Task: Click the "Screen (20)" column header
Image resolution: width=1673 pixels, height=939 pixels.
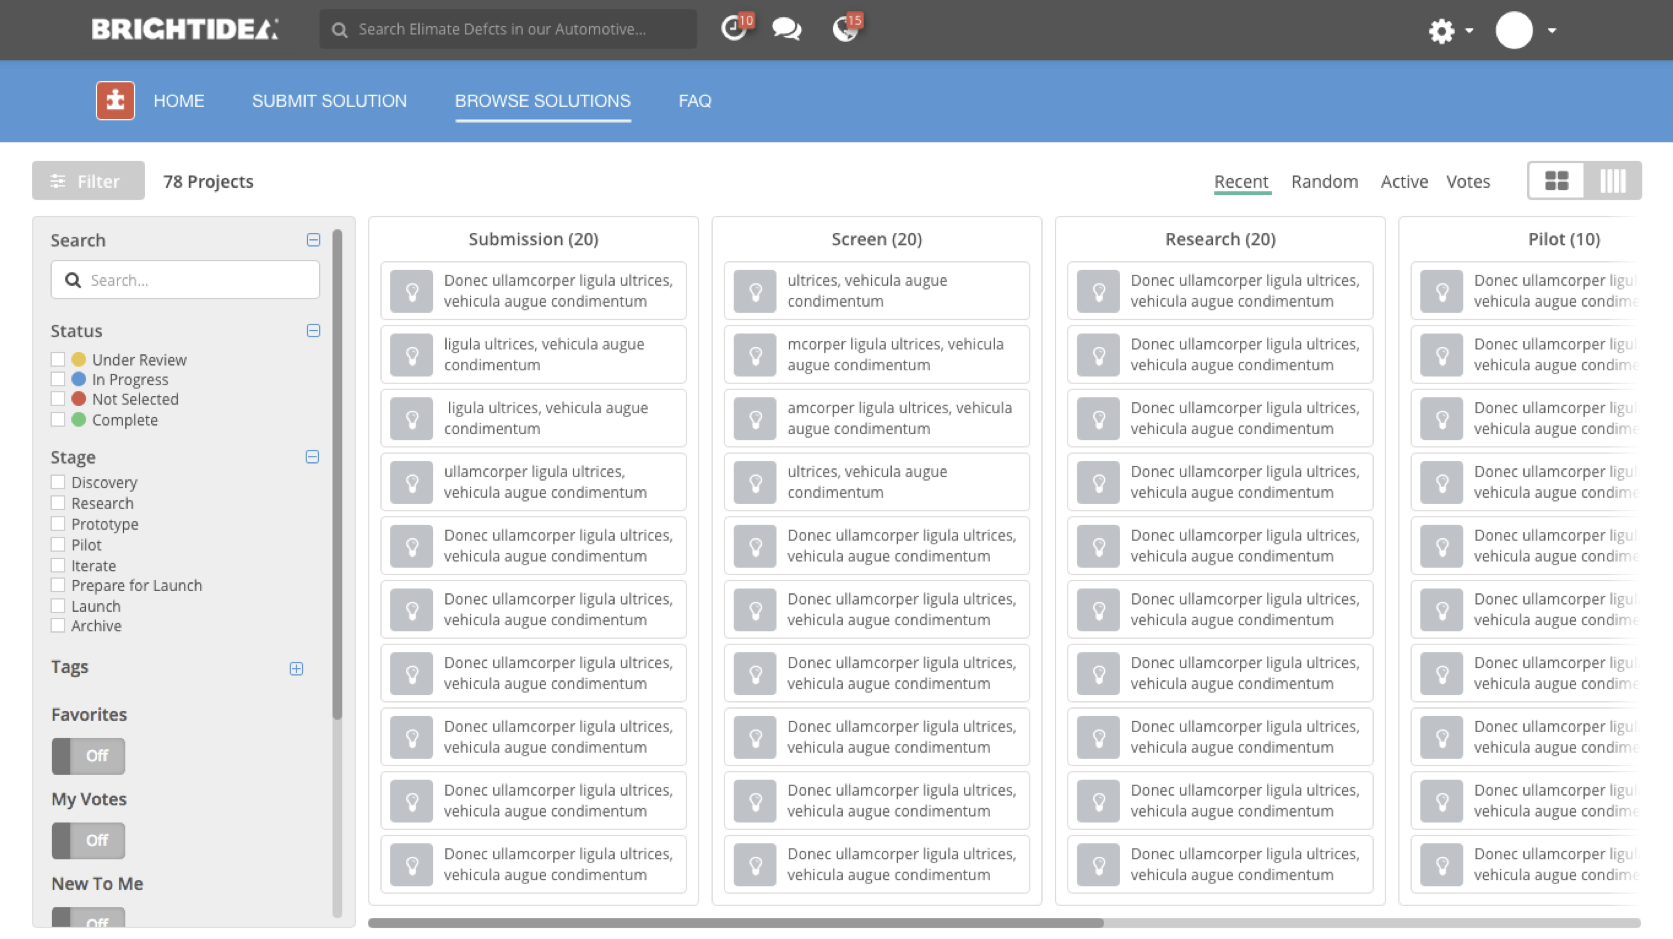Action: [x=877, y=240]
